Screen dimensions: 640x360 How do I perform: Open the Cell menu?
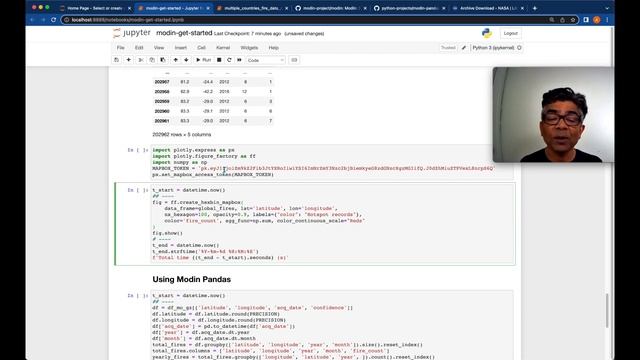click(x=201, y=48)
